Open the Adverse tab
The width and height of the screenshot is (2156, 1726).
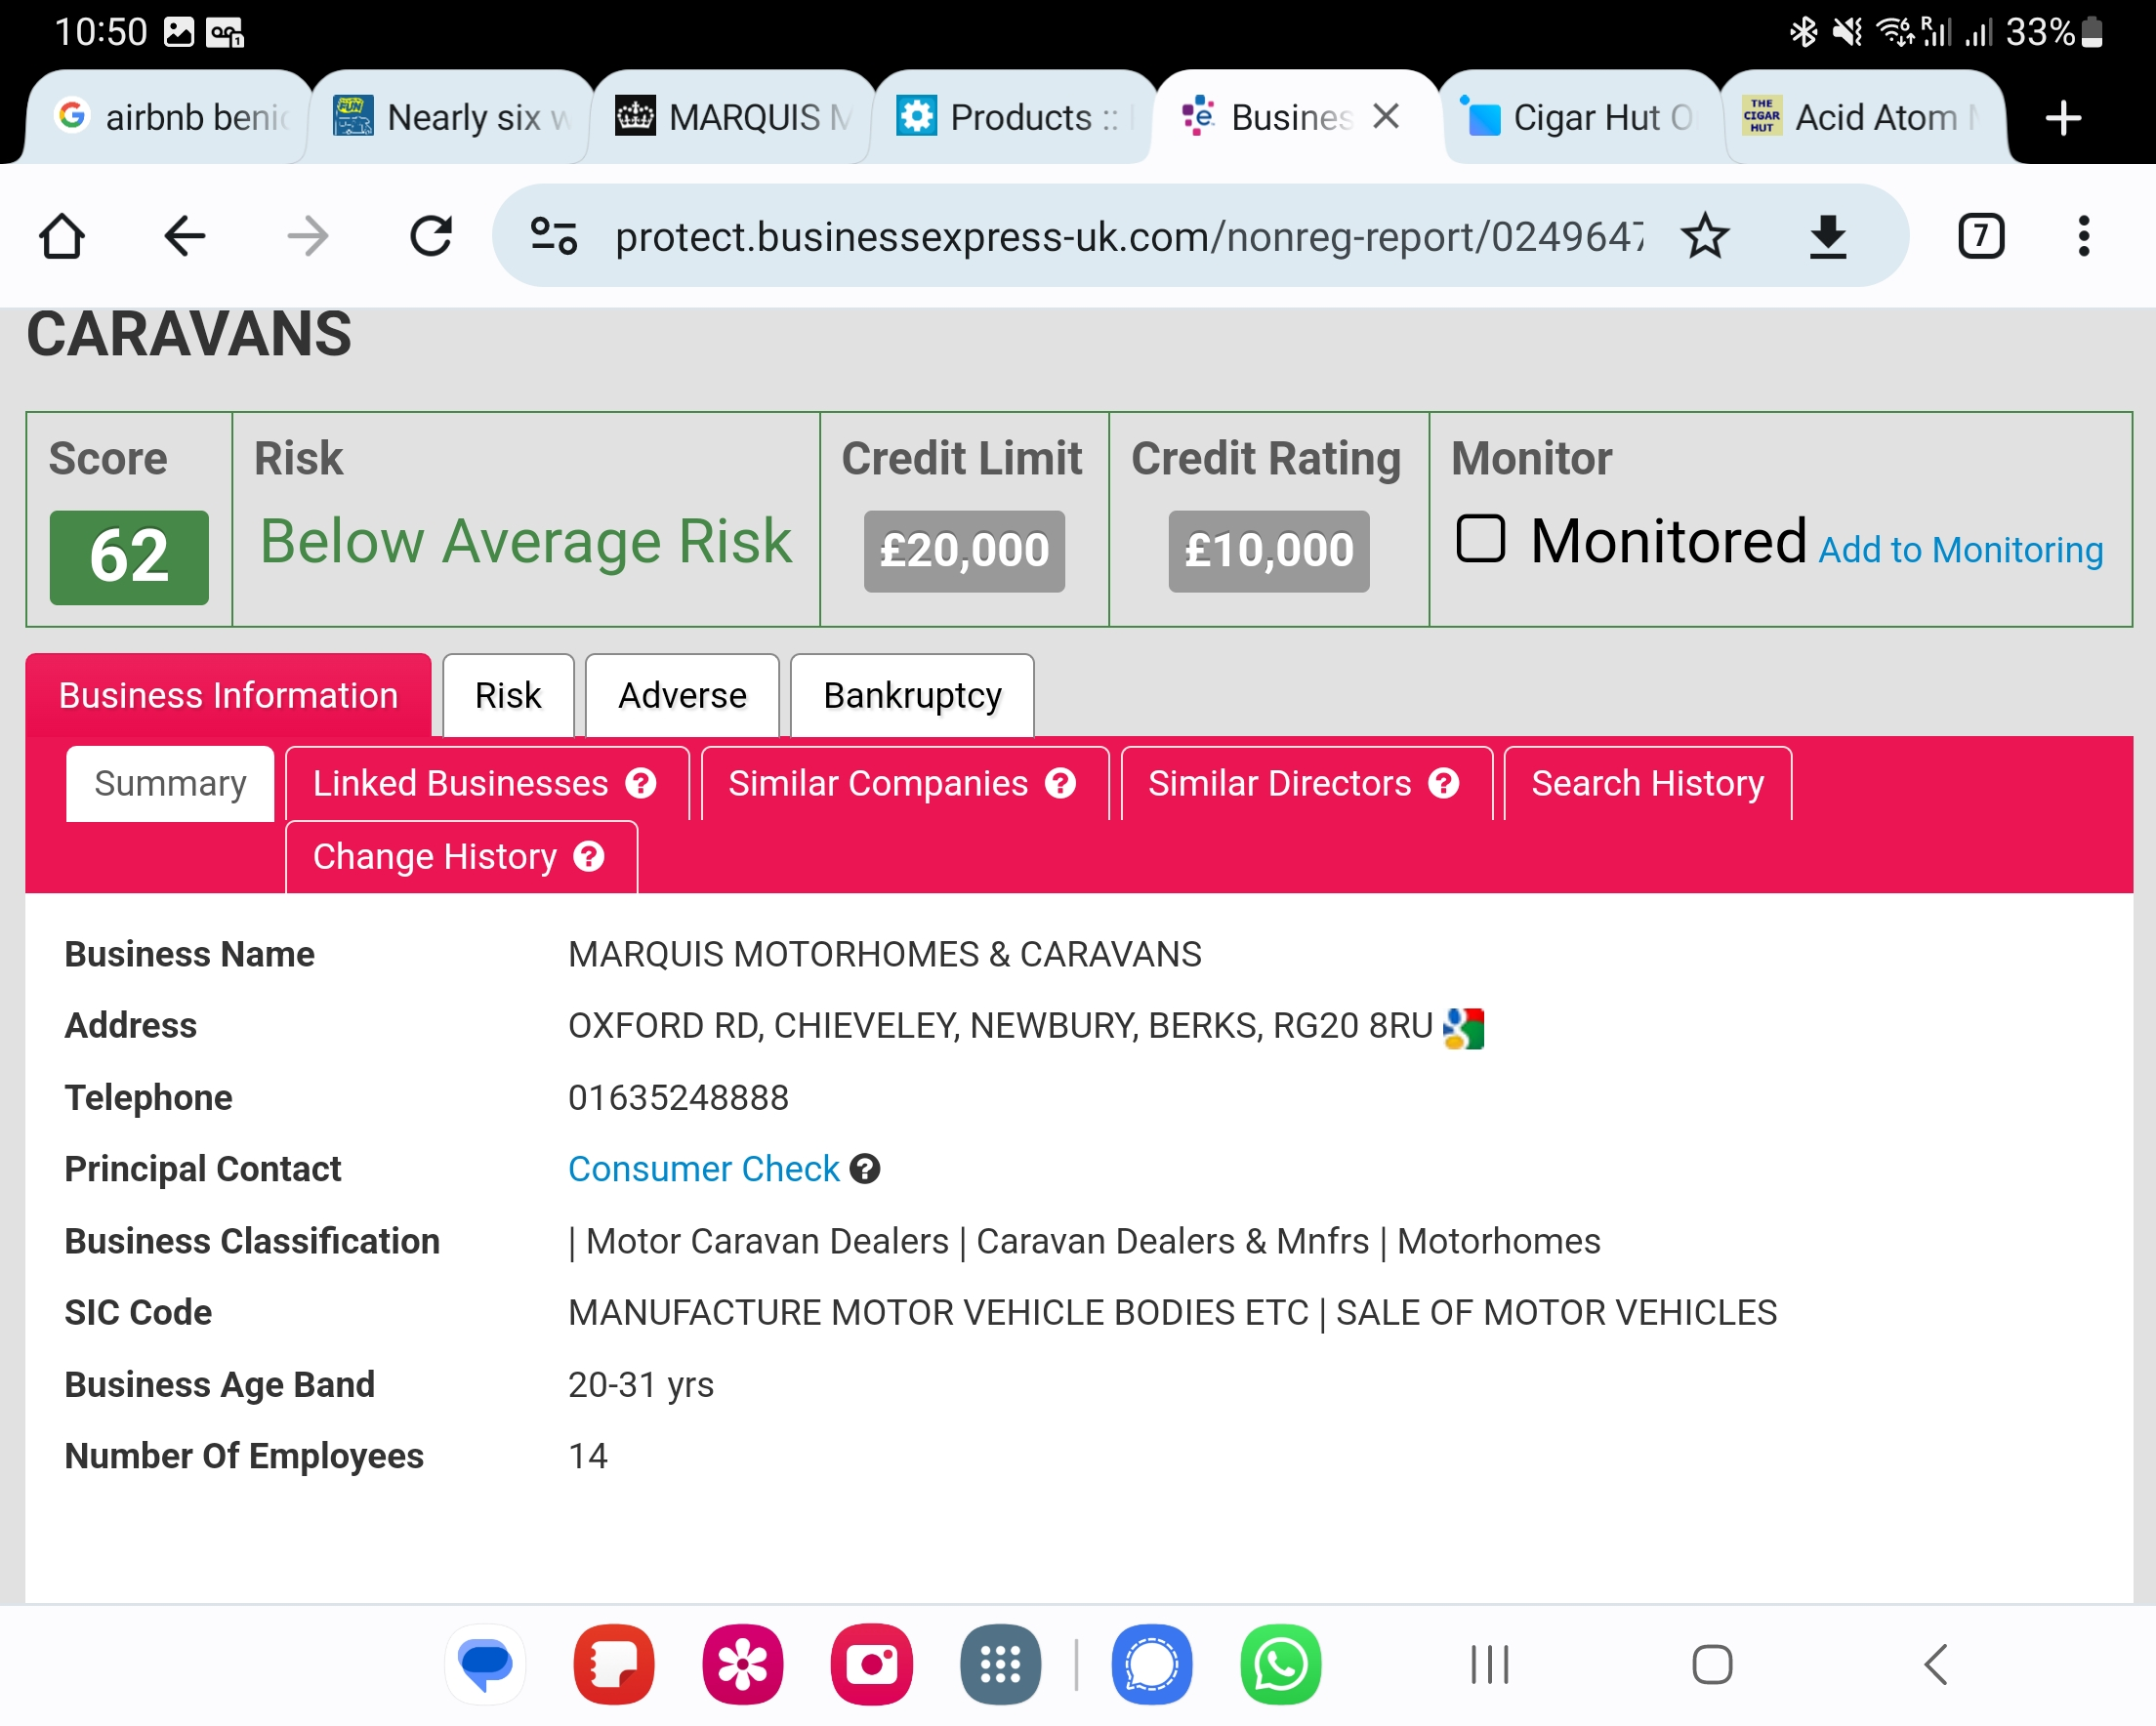[x=682, y=696]
